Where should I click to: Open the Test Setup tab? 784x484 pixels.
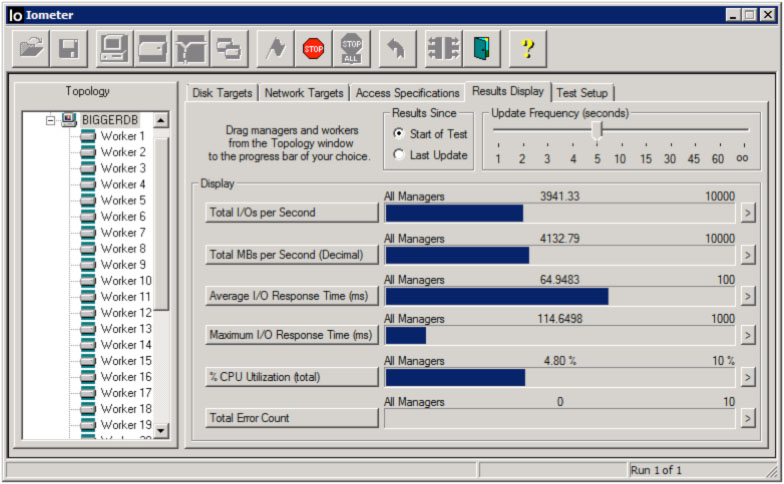[x=582, y=93]
